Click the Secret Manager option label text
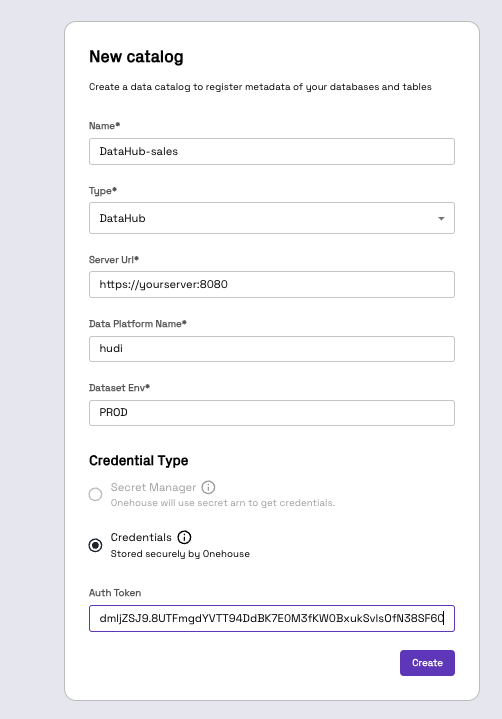The image size is (502, 719). (153, 487)
